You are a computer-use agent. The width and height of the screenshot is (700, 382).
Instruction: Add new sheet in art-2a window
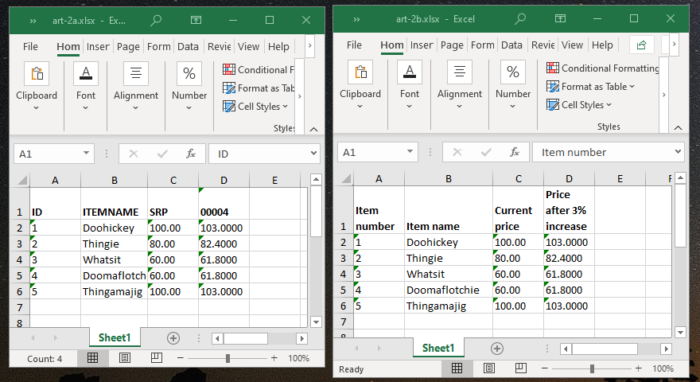click(173, 338)
